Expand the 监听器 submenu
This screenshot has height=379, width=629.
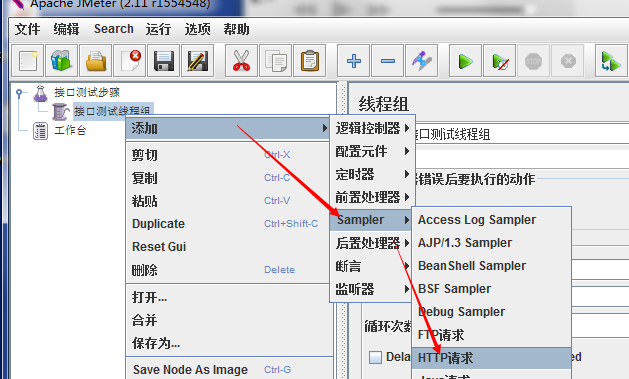372,289
